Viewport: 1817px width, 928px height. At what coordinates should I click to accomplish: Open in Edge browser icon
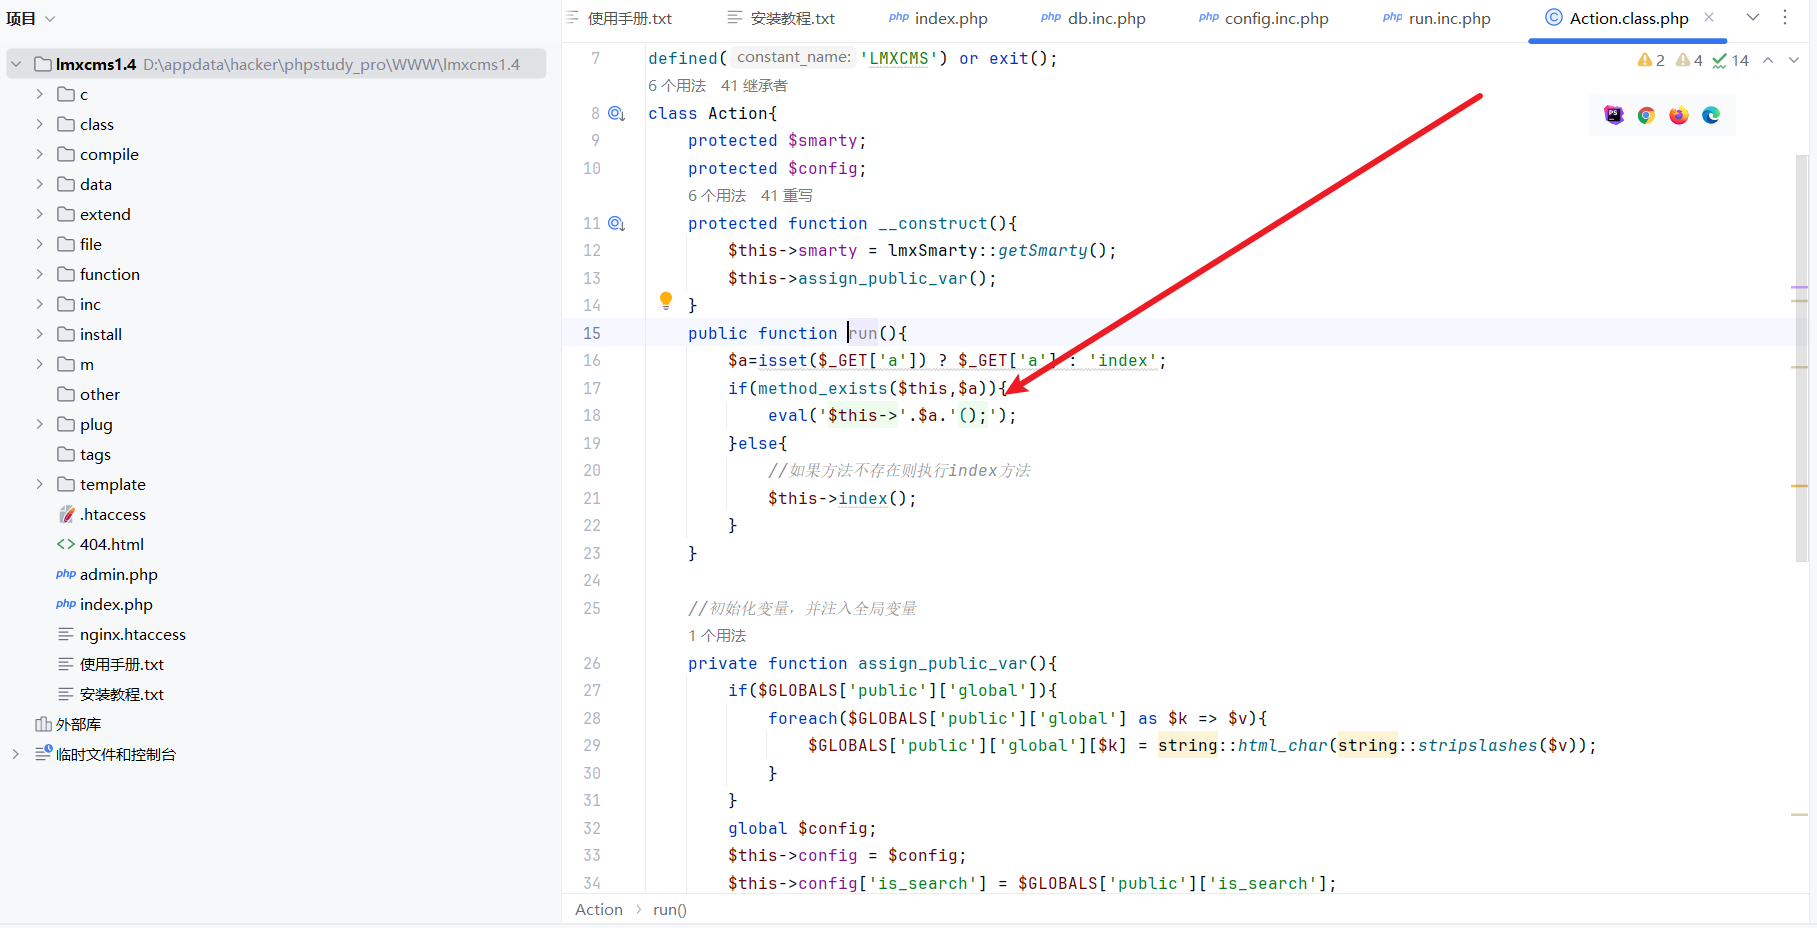tap(1711, 115)
